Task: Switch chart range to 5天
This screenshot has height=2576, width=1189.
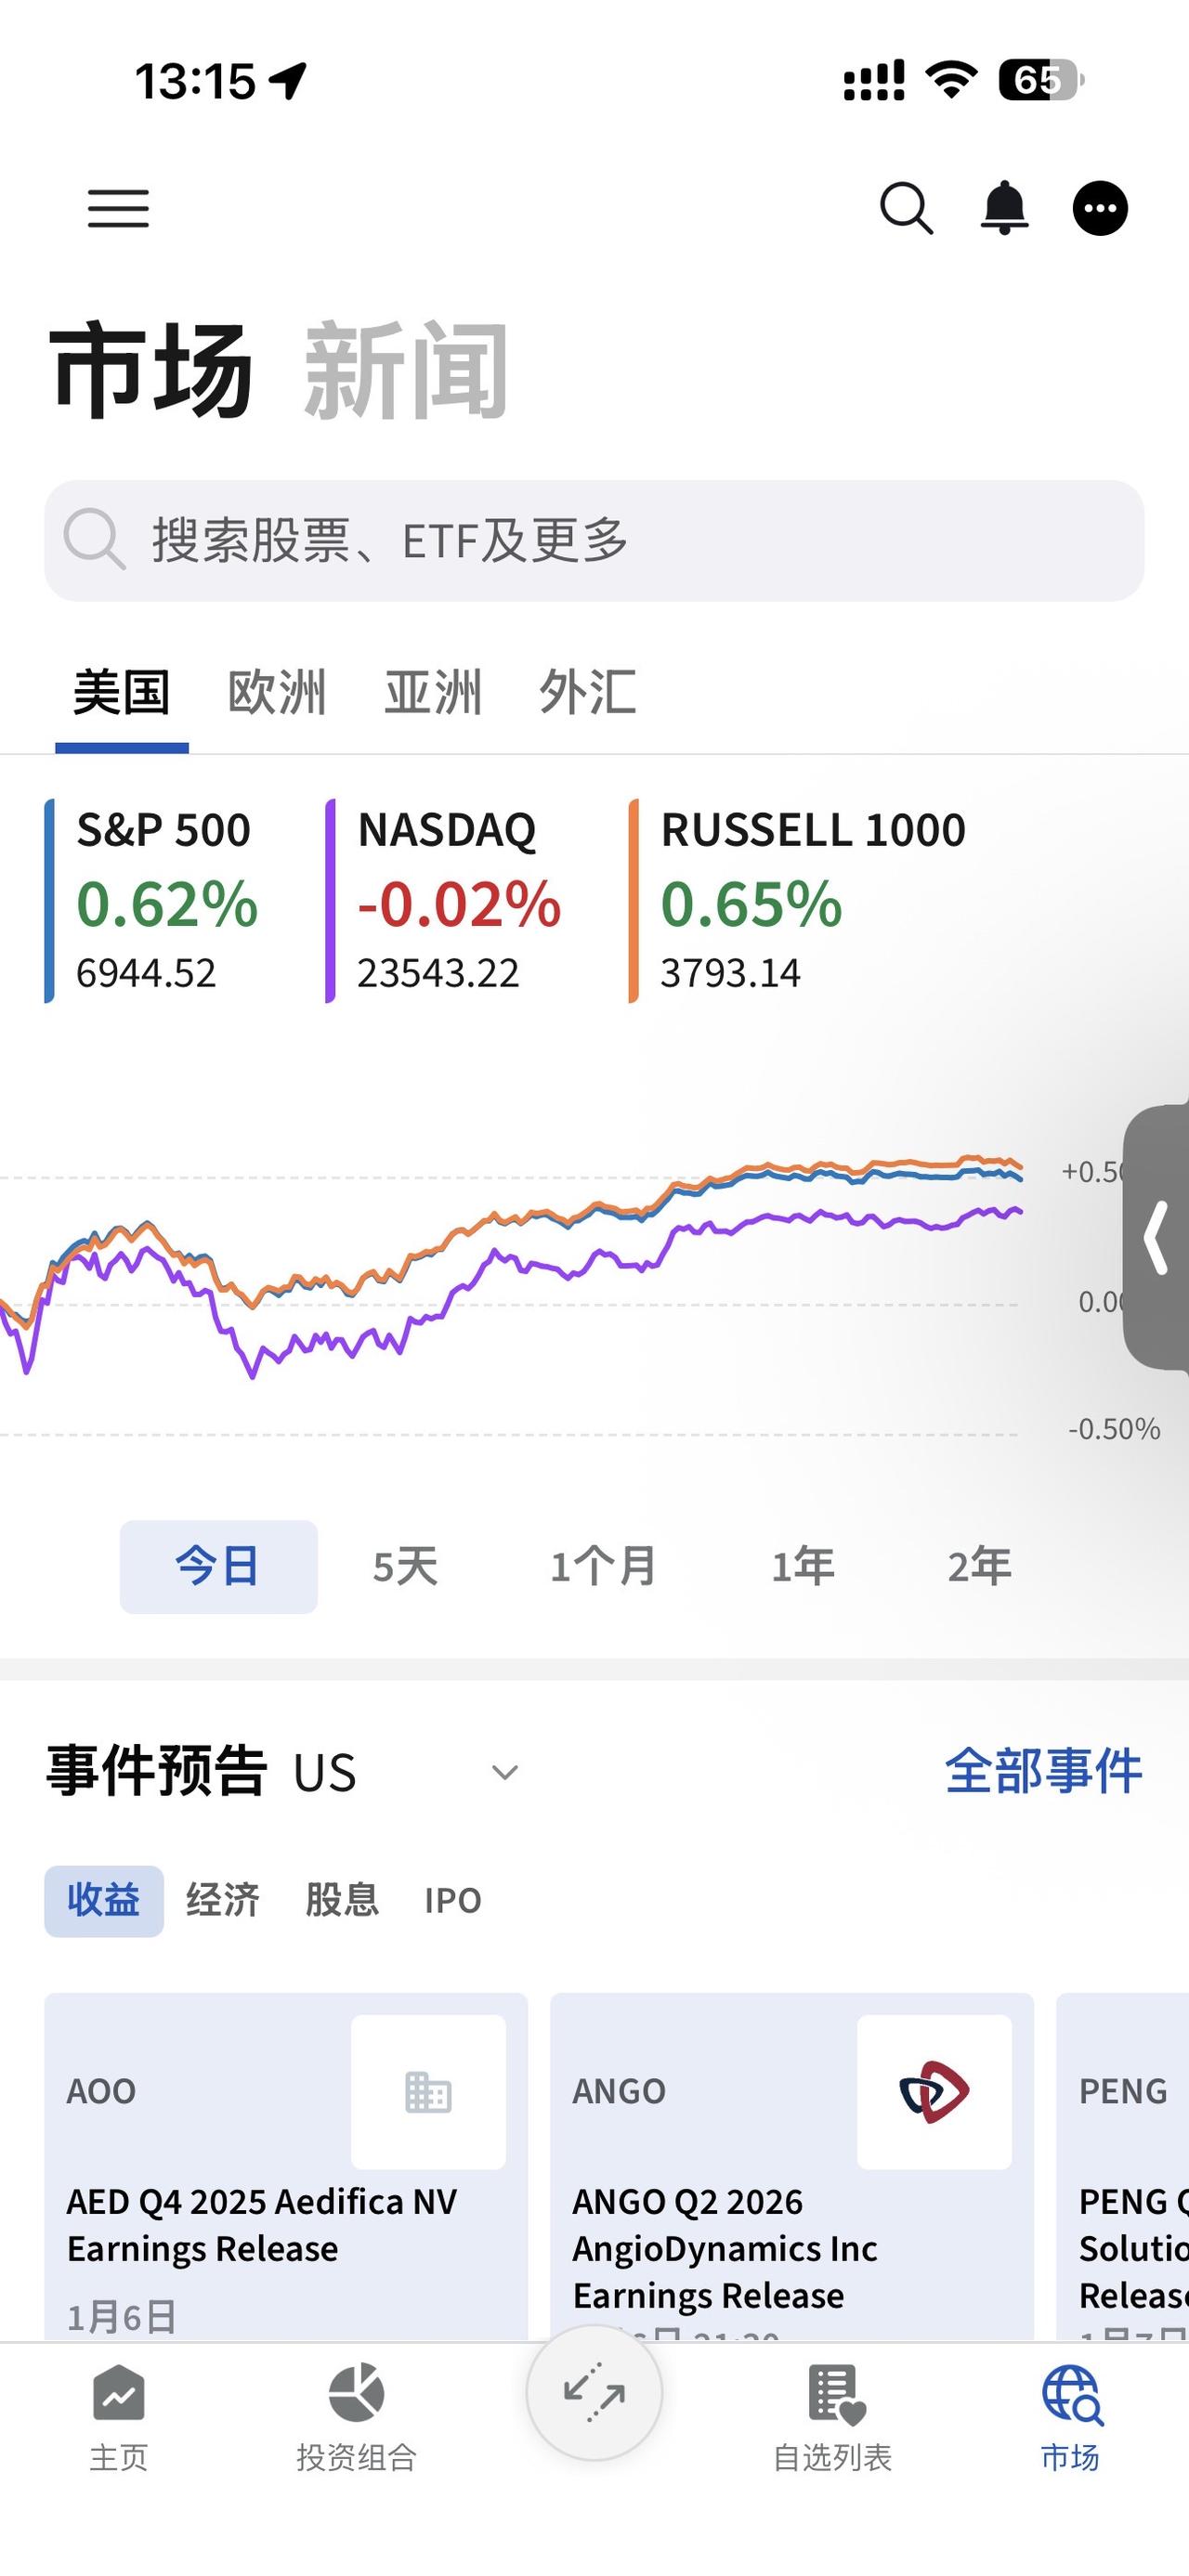Action: click(405, 1566)
